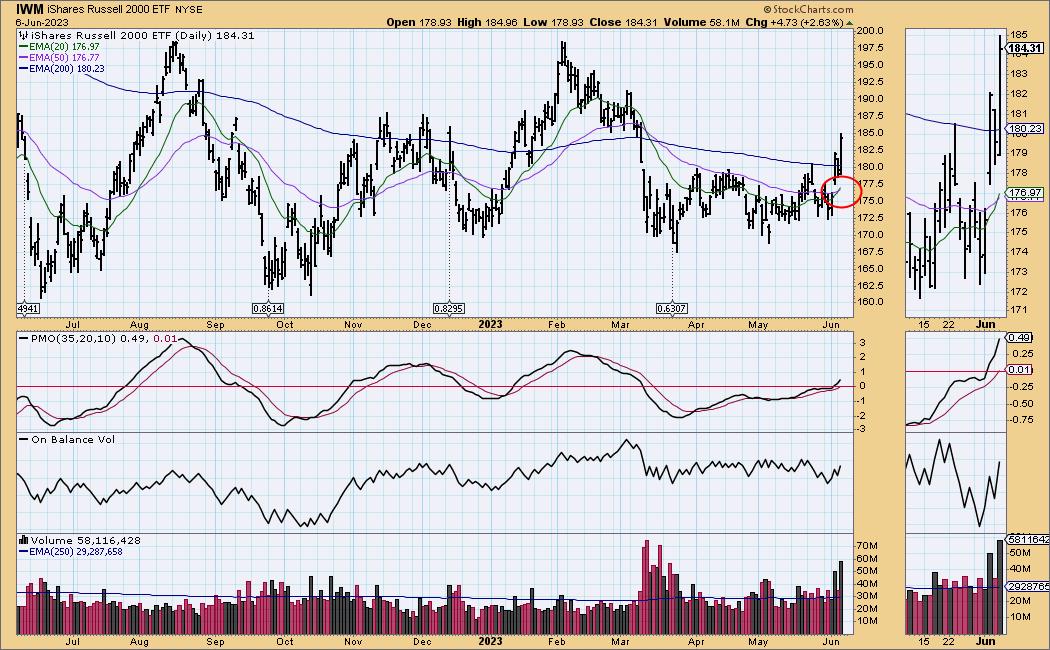This screenshot has height=650, width=1050.
Task: Click the candlestick icon beside the iShares legend
Action: (x=23, y=35)
